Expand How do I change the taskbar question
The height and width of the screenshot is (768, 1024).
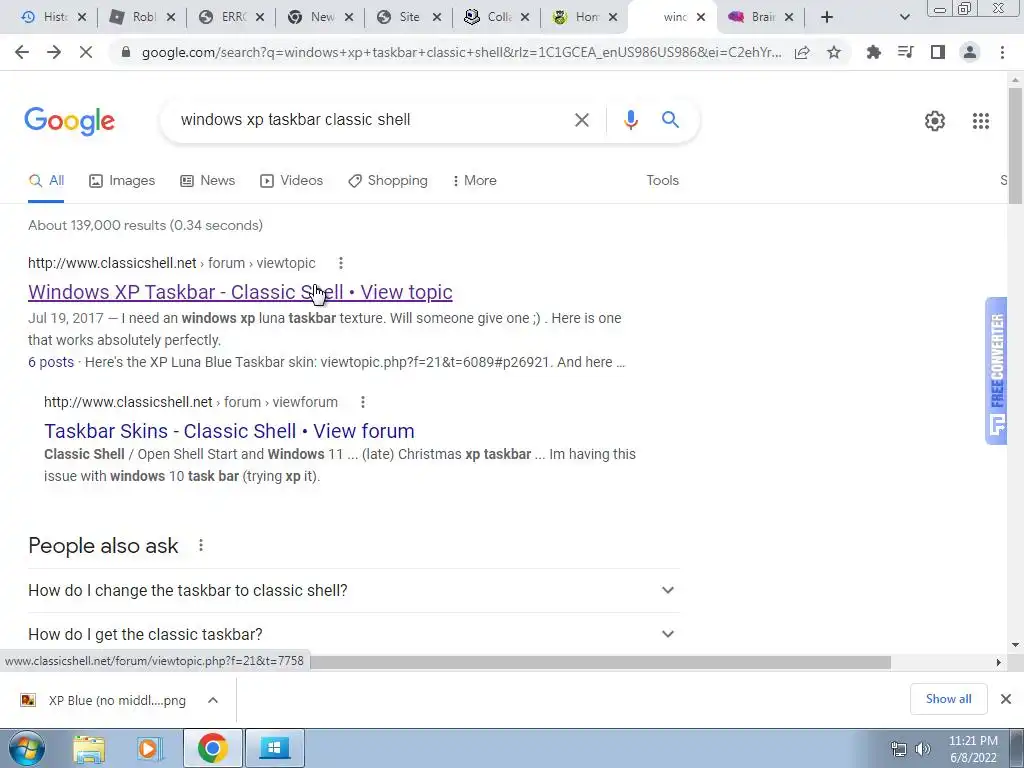353,590
